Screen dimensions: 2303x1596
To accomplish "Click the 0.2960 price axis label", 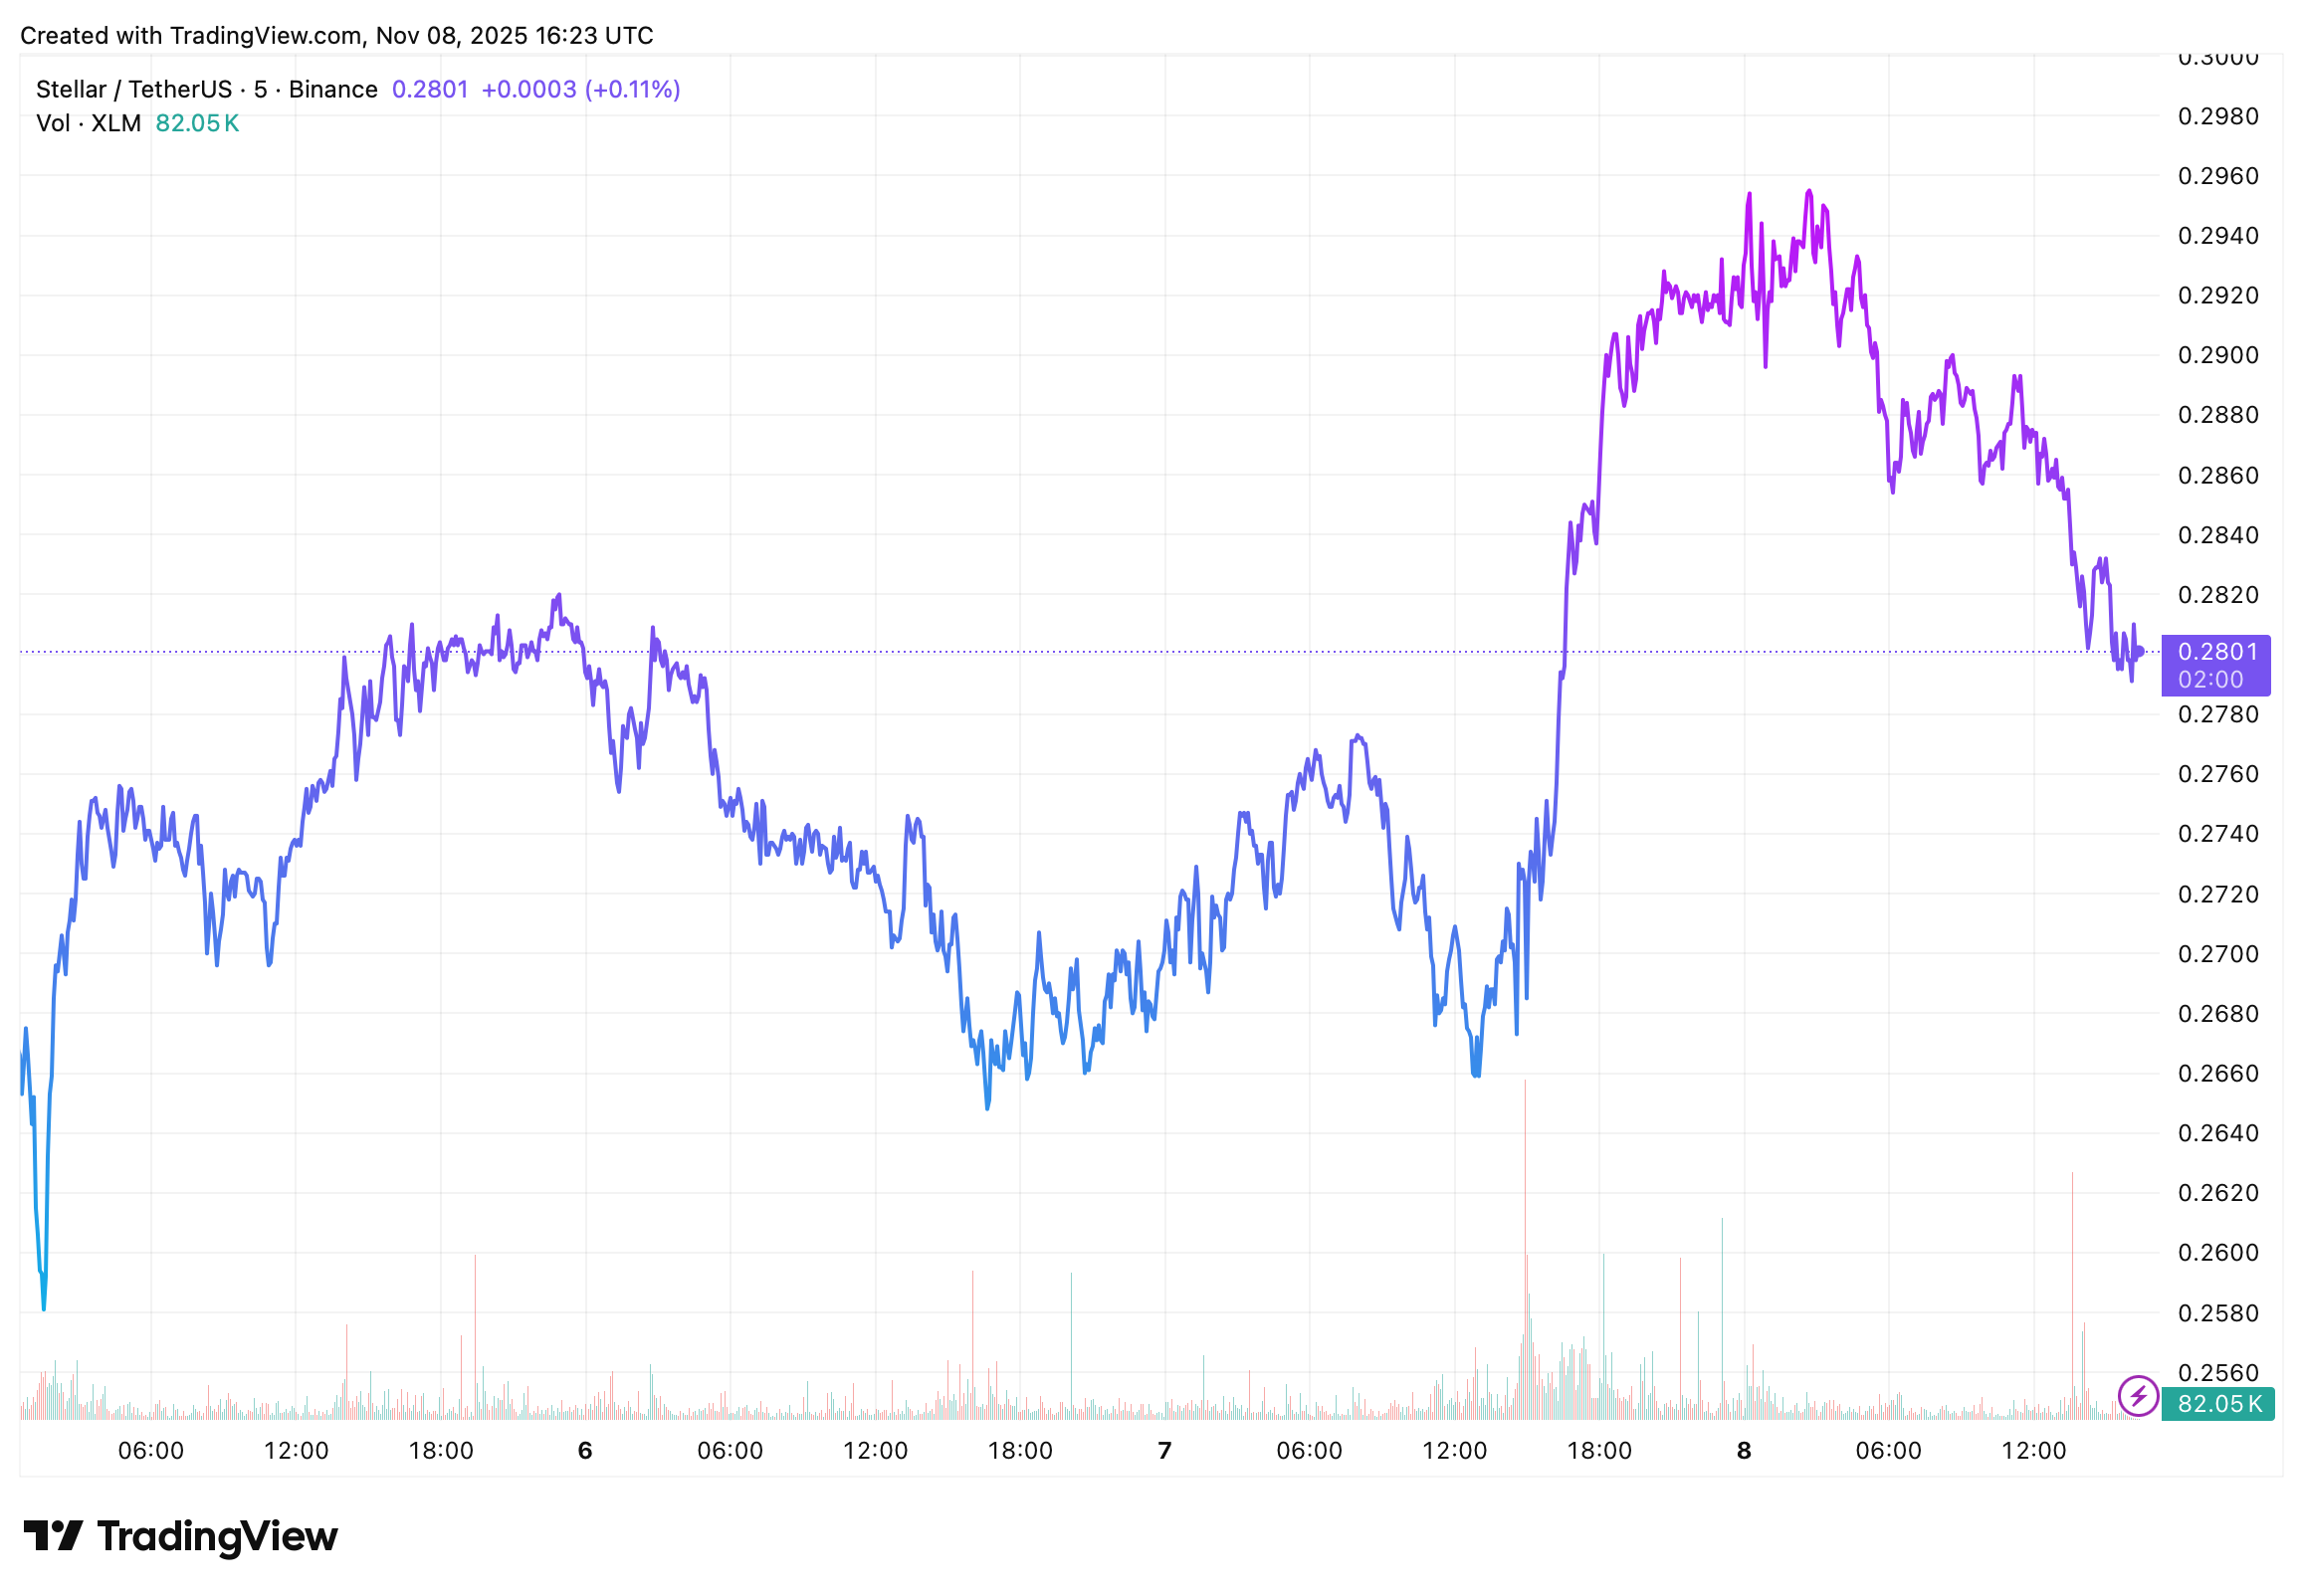I will [2217, 176].
